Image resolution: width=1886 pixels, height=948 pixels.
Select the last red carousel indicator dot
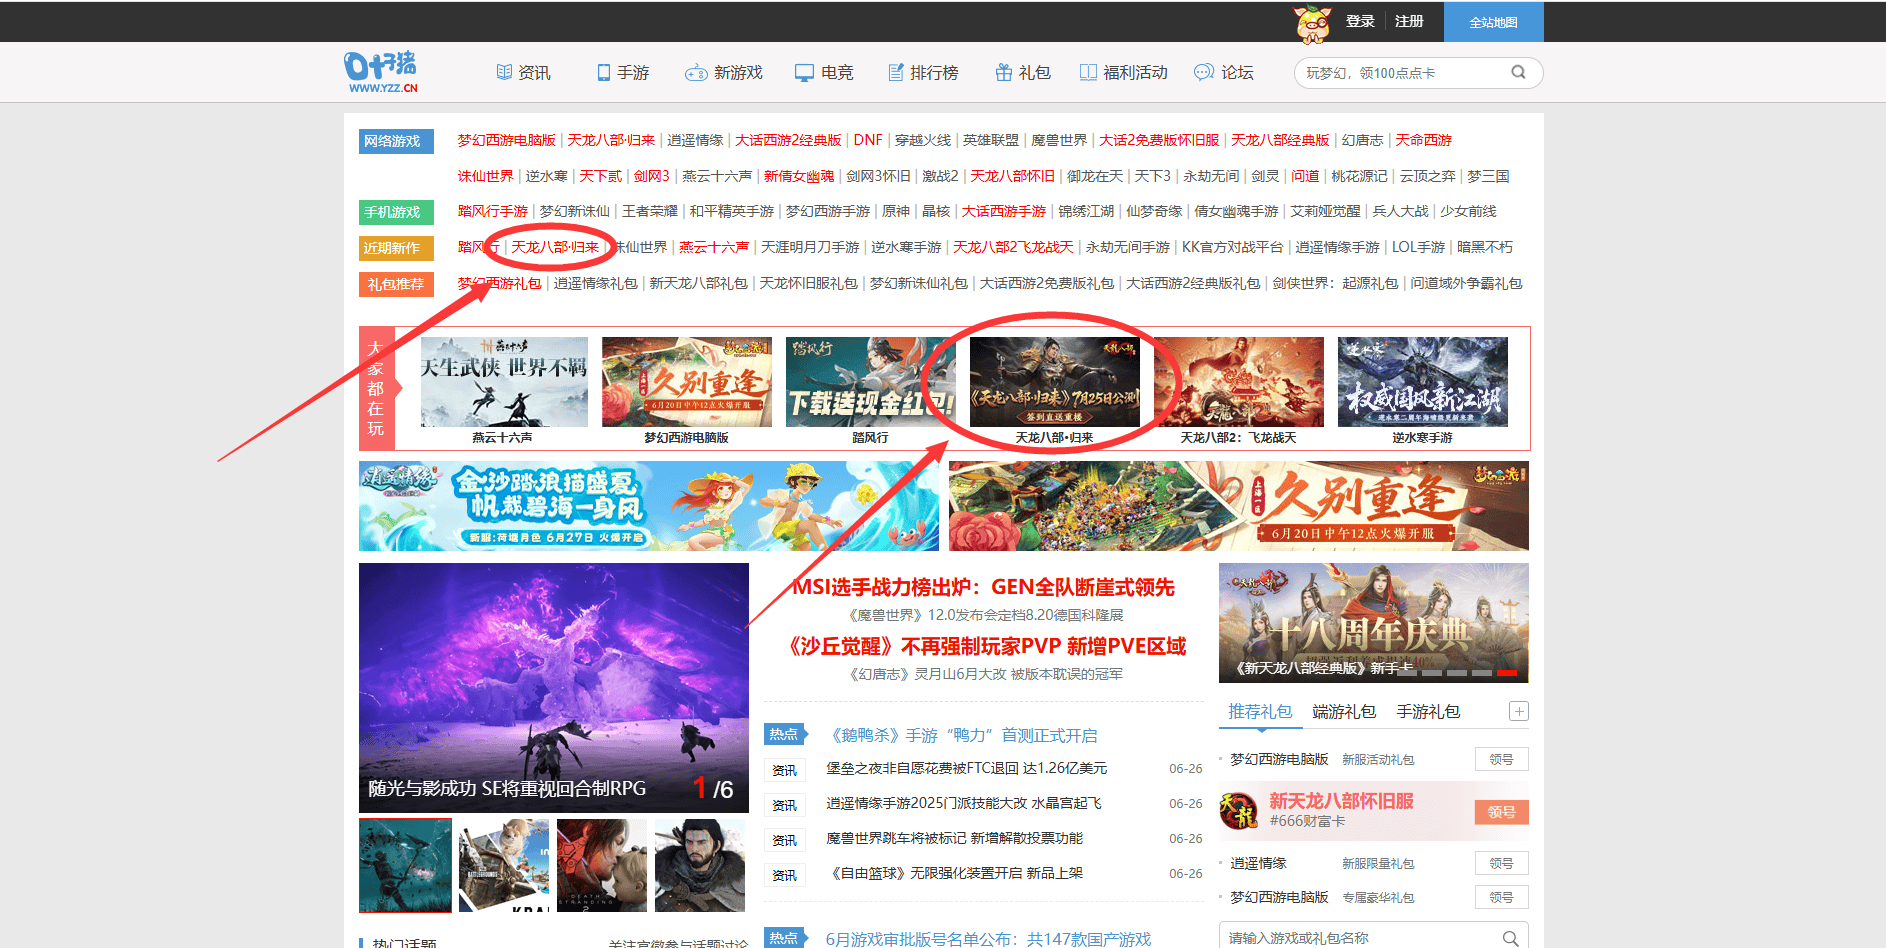[x=1508, y=673]
